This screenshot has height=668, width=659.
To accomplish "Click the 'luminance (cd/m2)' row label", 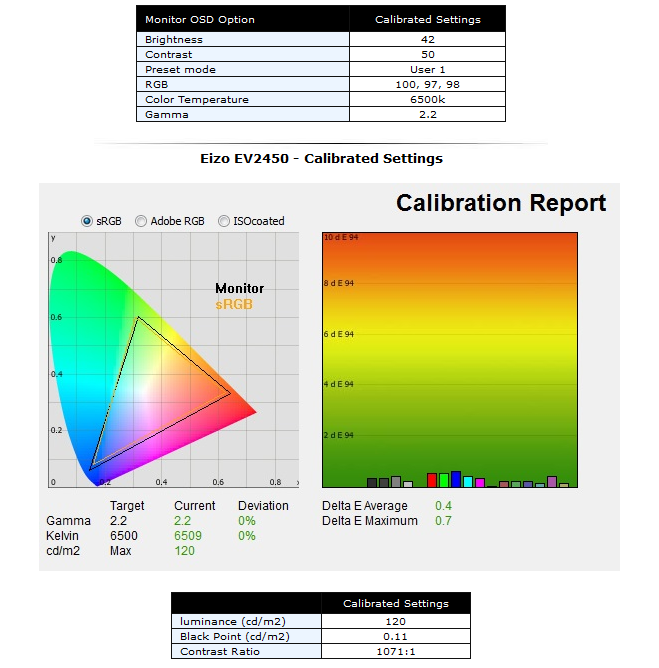I will pos(233,622).
